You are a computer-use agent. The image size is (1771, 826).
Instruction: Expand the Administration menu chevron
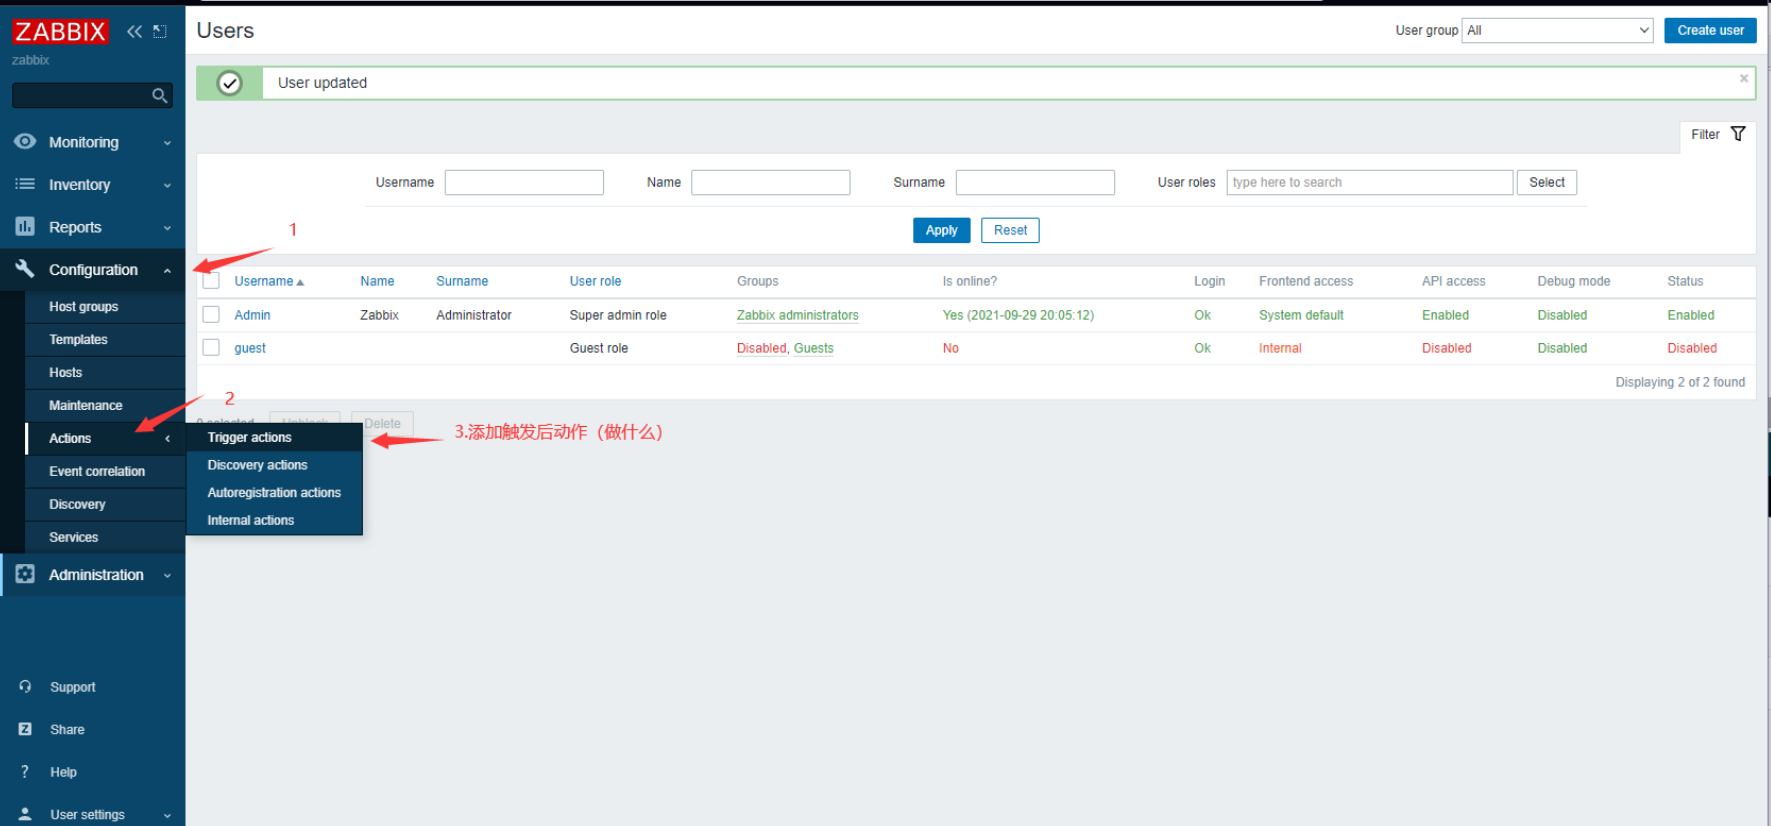(x=167, y=575)
